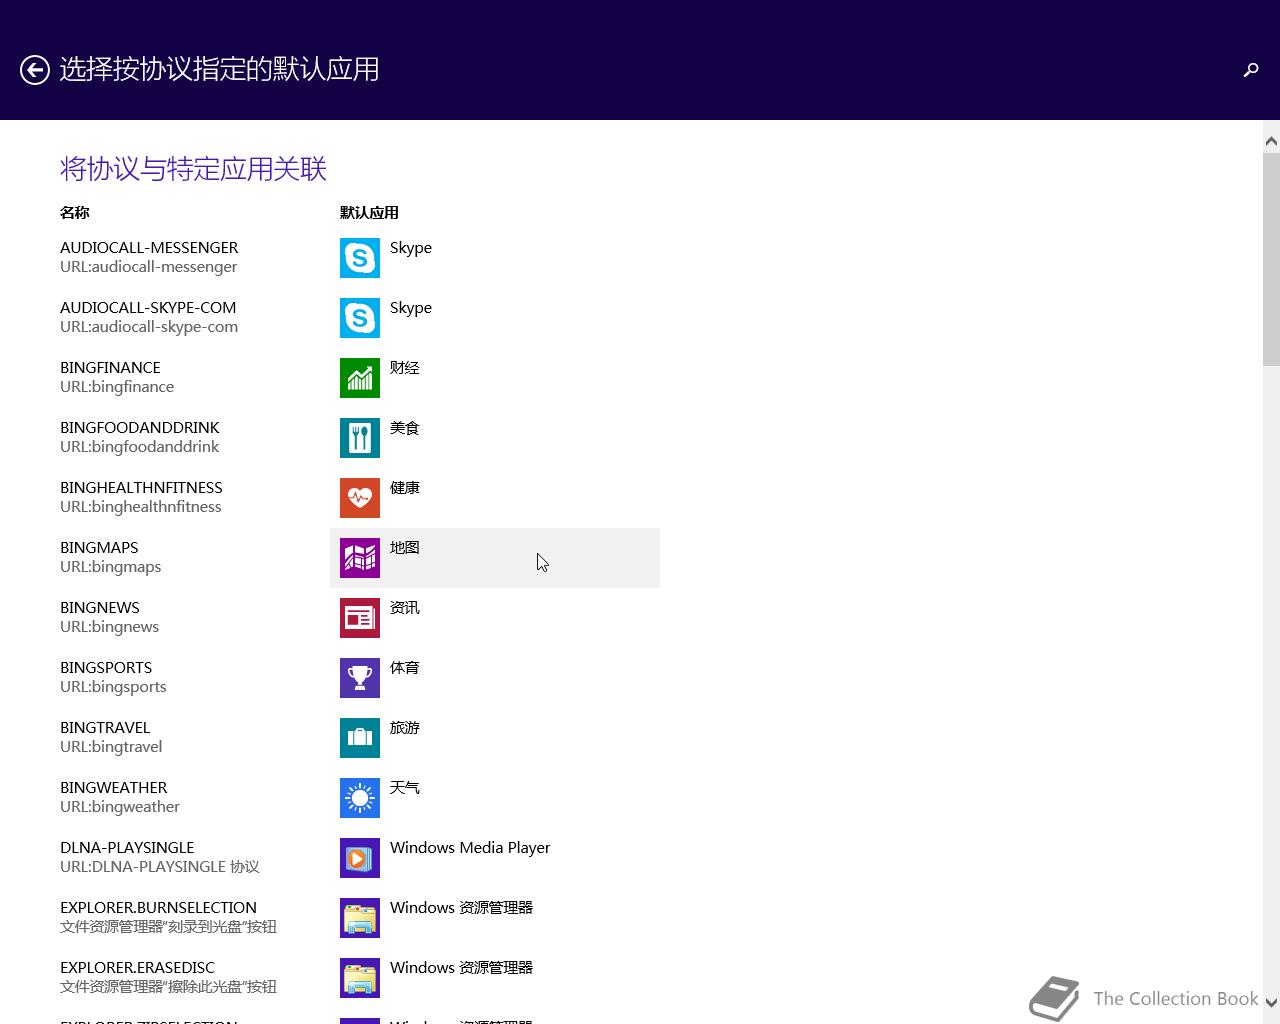Viewport: 1280px width, 1024px height.
Task: Select the BINGMAPS protocol name
Action: [99, 548]
